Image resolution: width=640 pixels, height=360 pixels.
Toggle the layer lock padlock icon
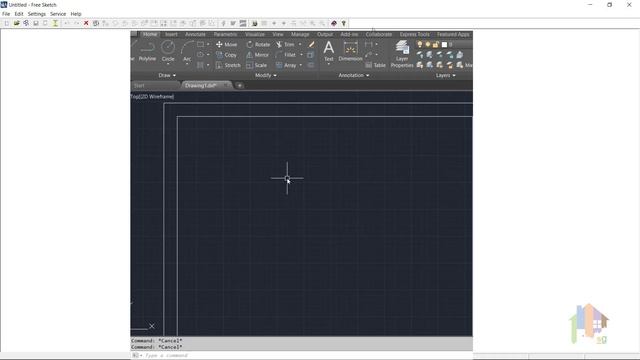[x=436, y=44]
